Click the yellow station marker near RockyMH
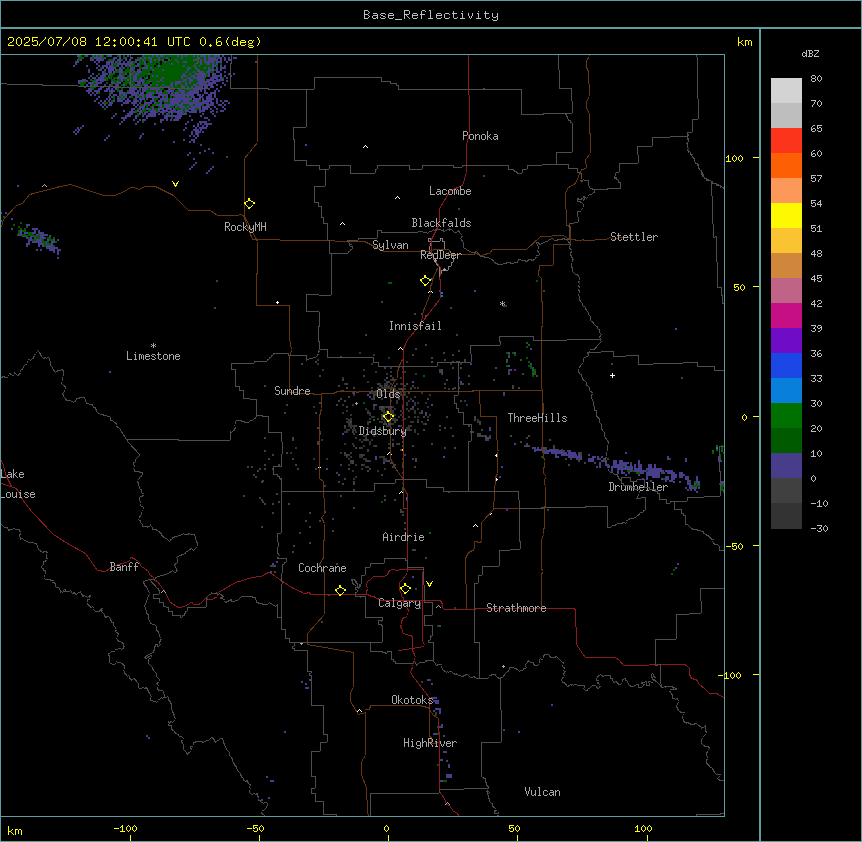 [x=249, y=204]
